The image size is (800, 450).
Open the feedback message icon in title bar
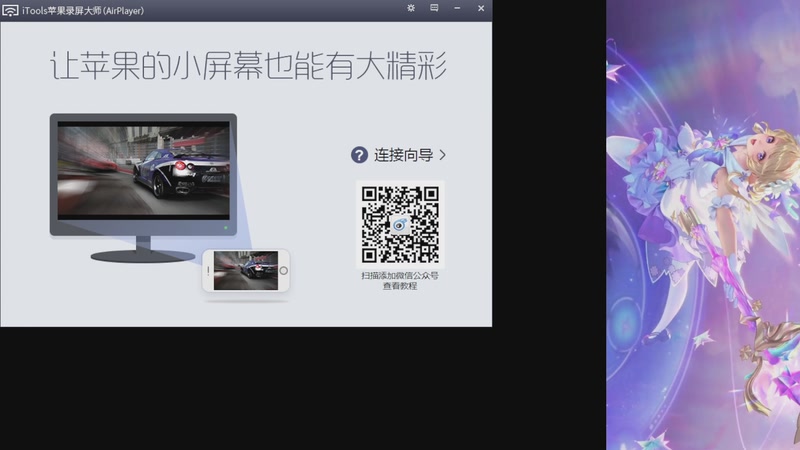[x=434, y=8]
